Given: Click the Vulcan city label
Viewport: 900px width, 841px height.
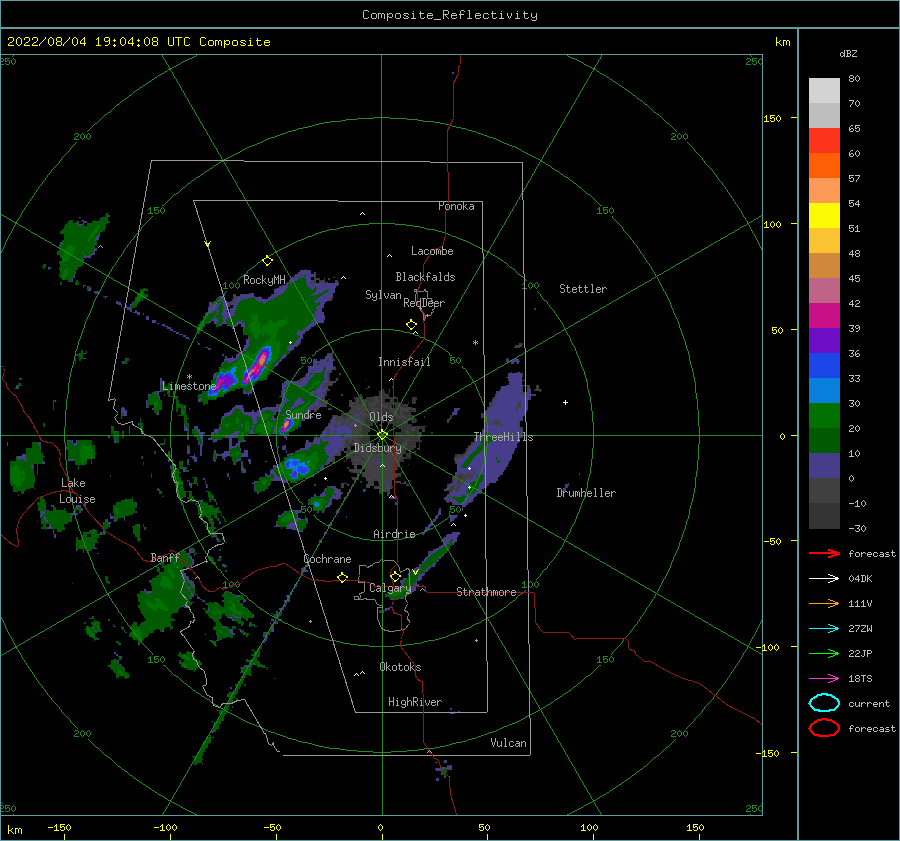Looking at the screenshot, I should [x=508, y=743].
